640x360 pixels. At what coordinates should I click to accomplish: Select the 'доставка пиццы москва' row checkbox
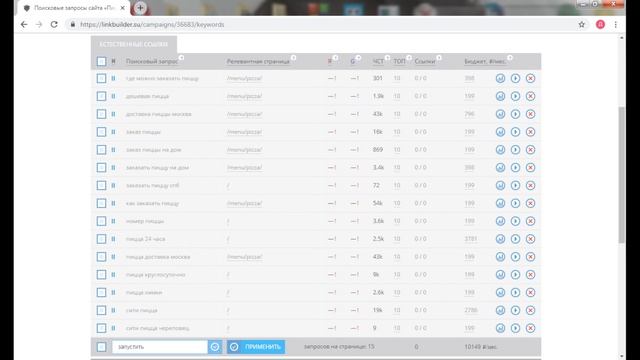point(101,114)
